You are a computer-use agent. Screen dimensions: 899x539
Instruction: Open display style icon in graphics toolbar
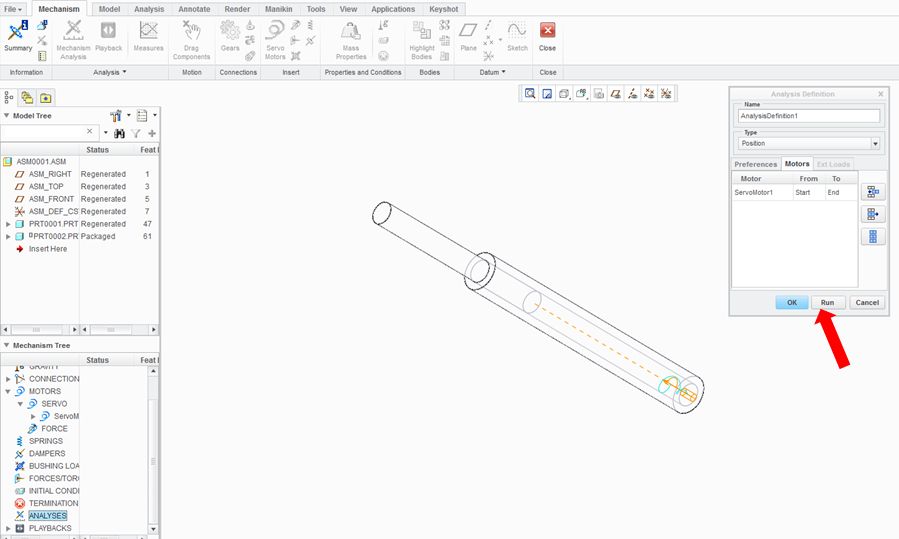coord(564,93)
